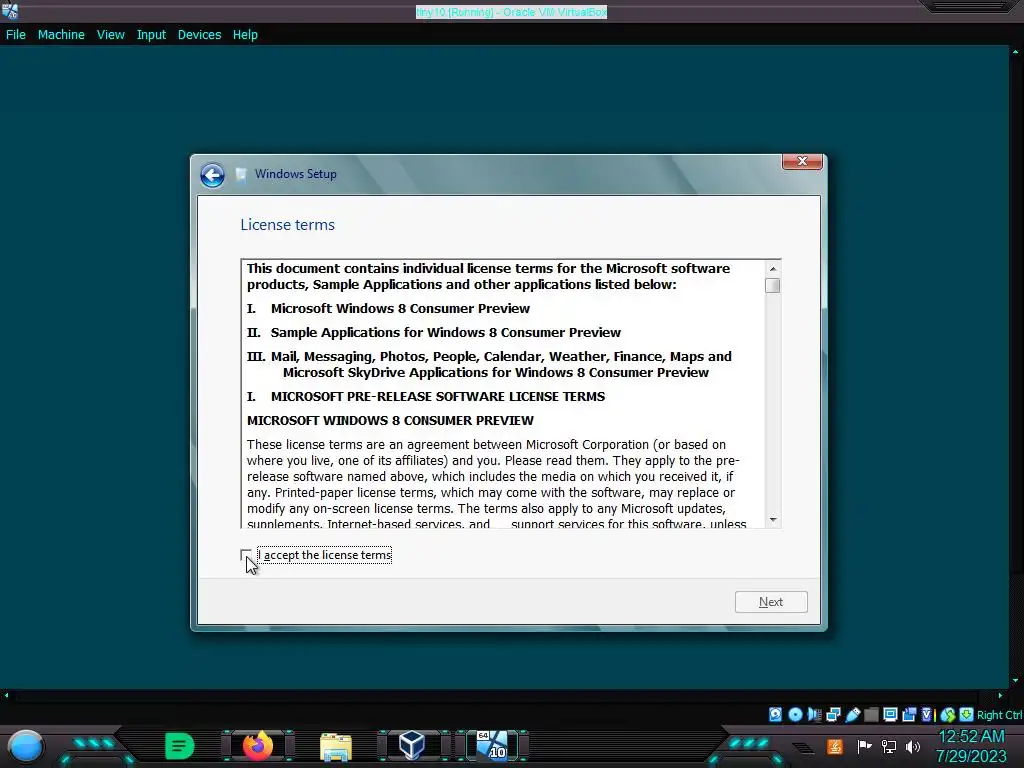Click the shared folders status icon

871,714
